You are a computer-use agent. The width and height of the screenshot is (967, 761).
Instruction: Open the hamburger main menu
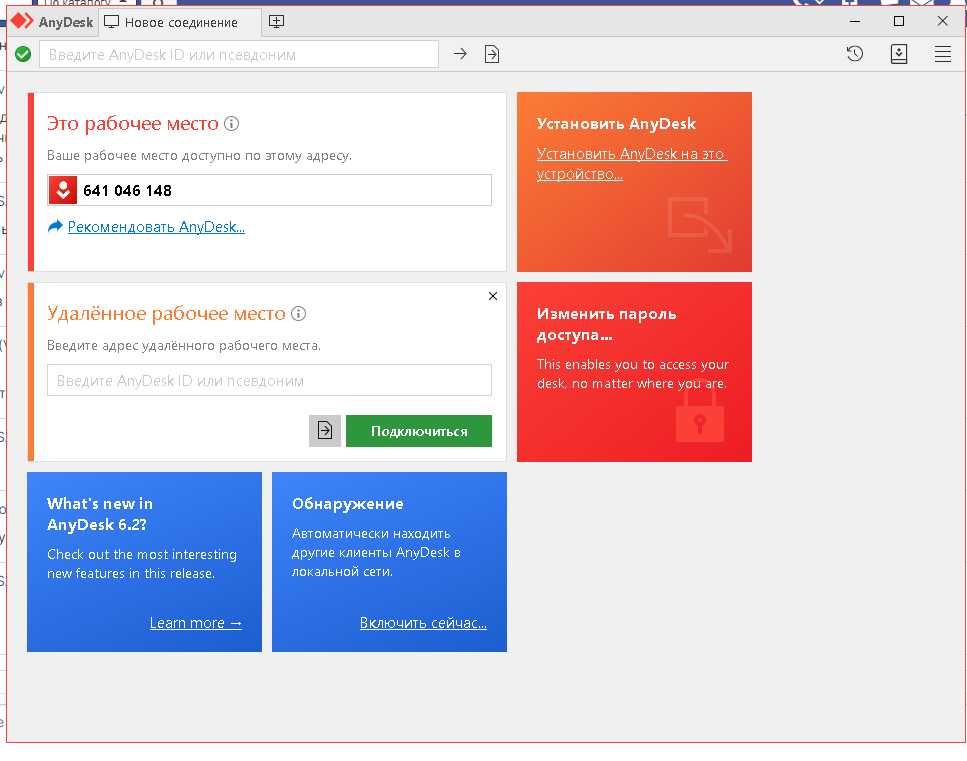click(942, 54)
